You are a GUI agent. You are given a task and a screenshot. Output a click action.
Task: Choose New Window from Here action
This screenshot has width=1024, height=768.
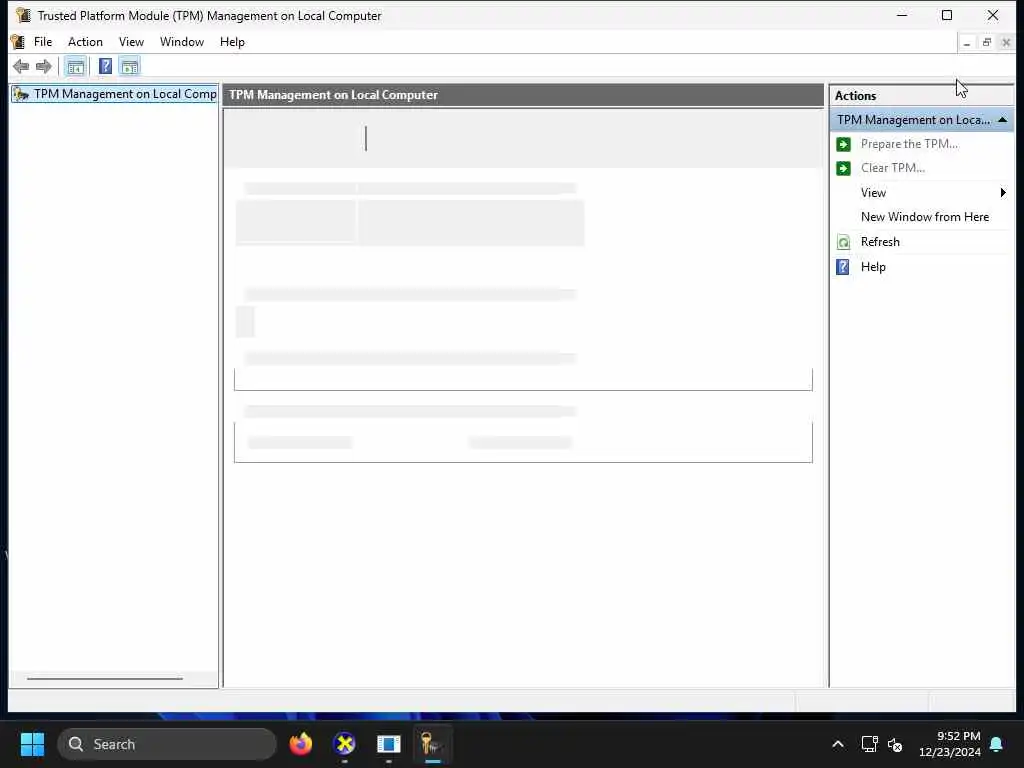pyautogui.click(x=925, y=217)
